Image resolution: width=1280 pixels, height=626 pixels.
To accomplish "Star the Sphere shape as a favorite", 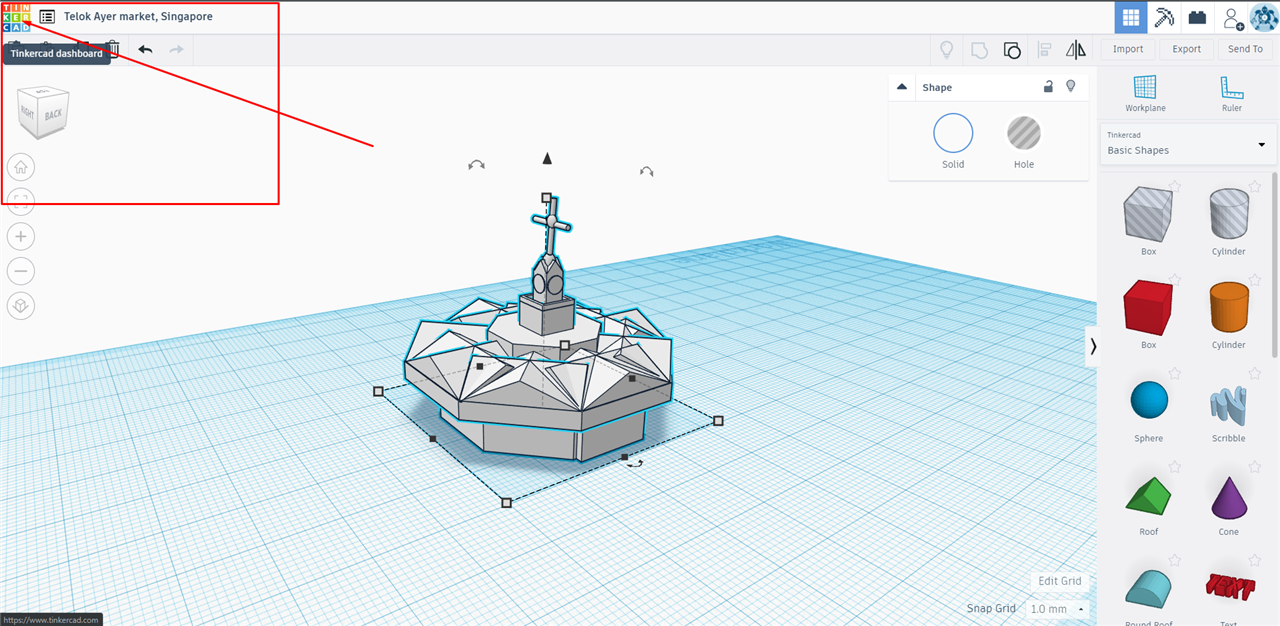I will (x=1174, y=374).
